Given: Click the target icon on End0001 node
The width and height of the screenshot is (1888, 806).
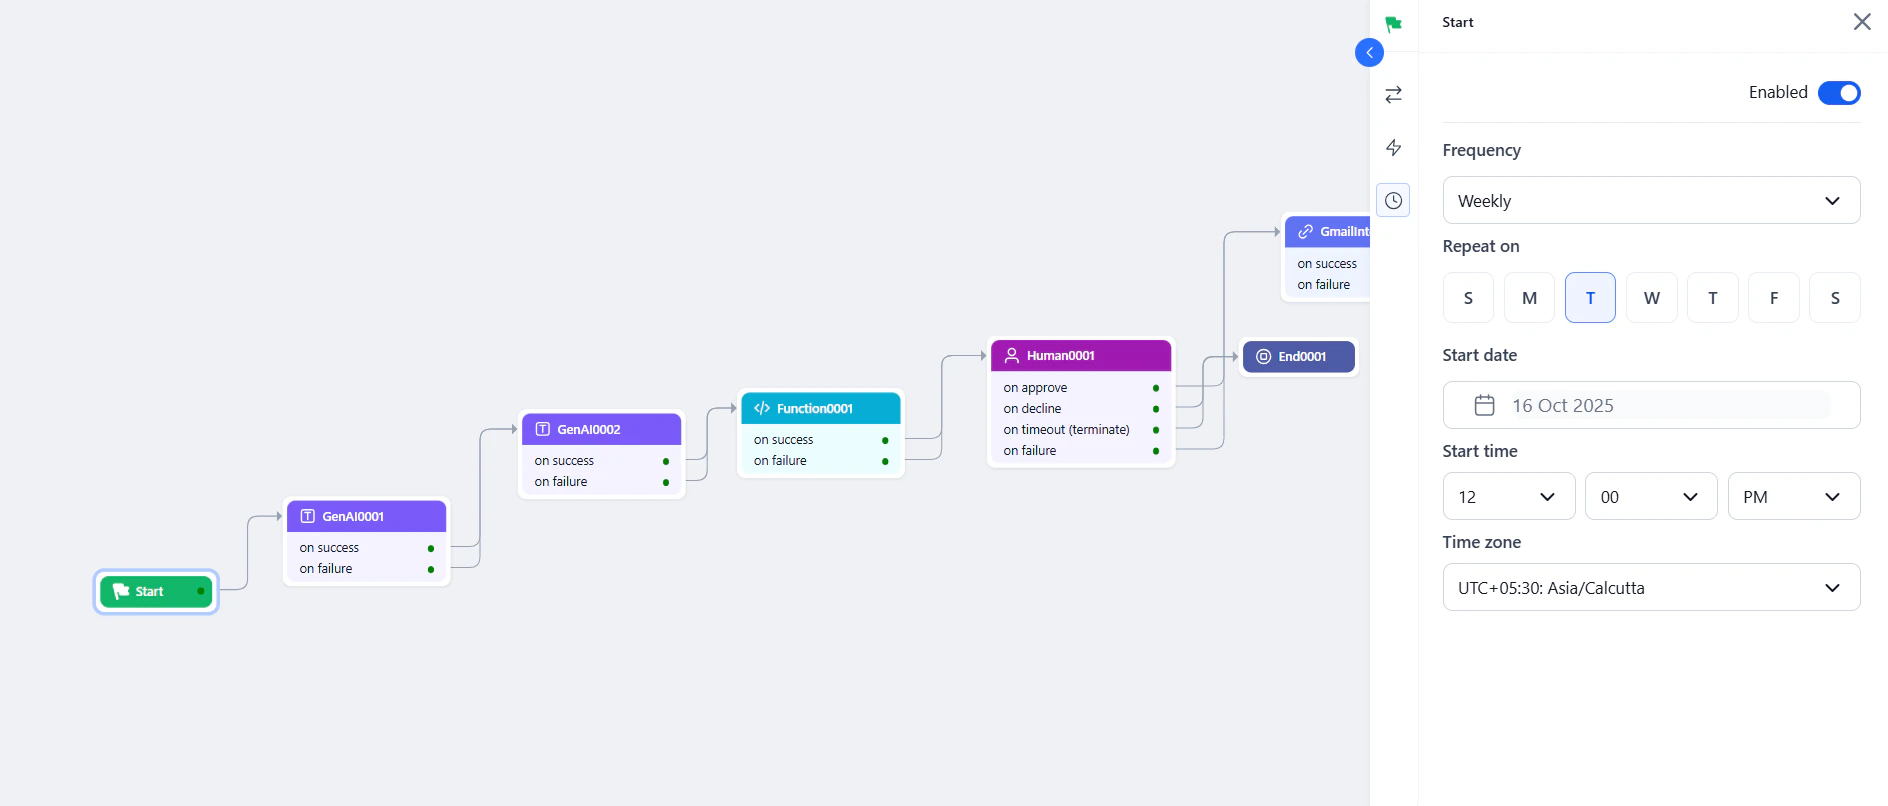Looking at the screenshot, I should coord(1264,356).
